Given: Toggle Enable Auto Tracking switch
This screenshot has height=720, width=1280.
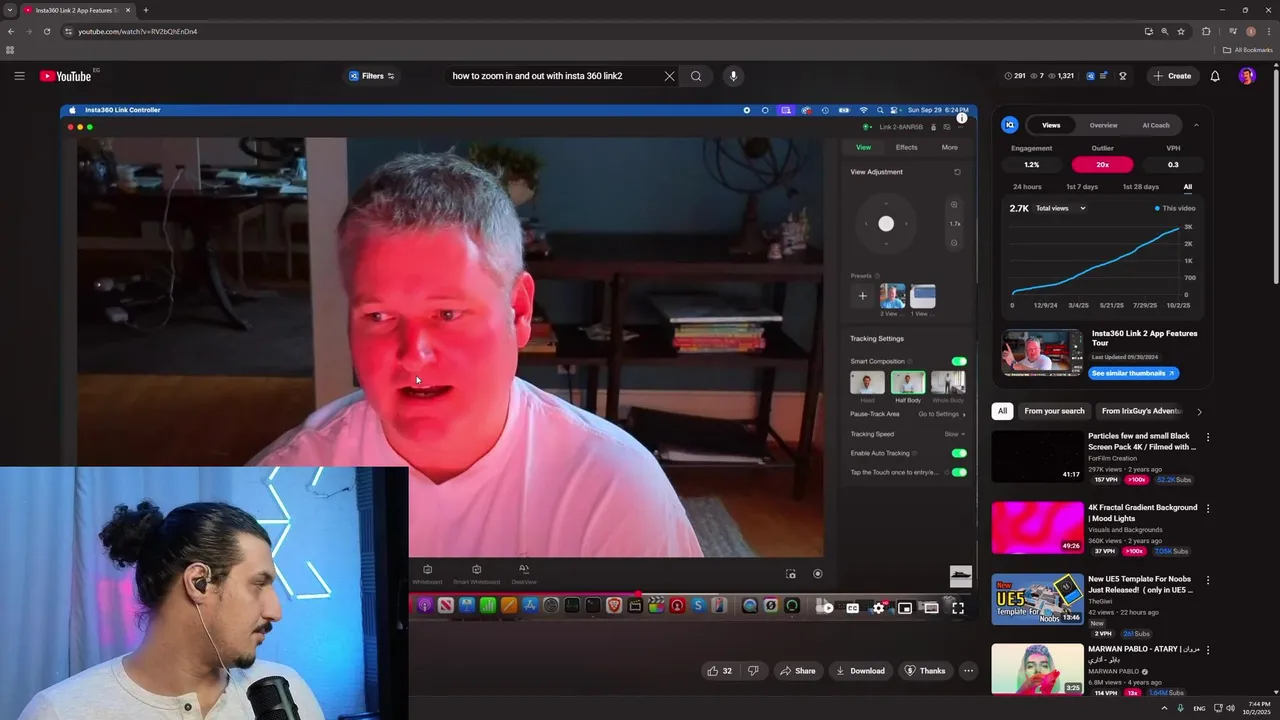Looking at the screenshot, I should tap(959, 453).
